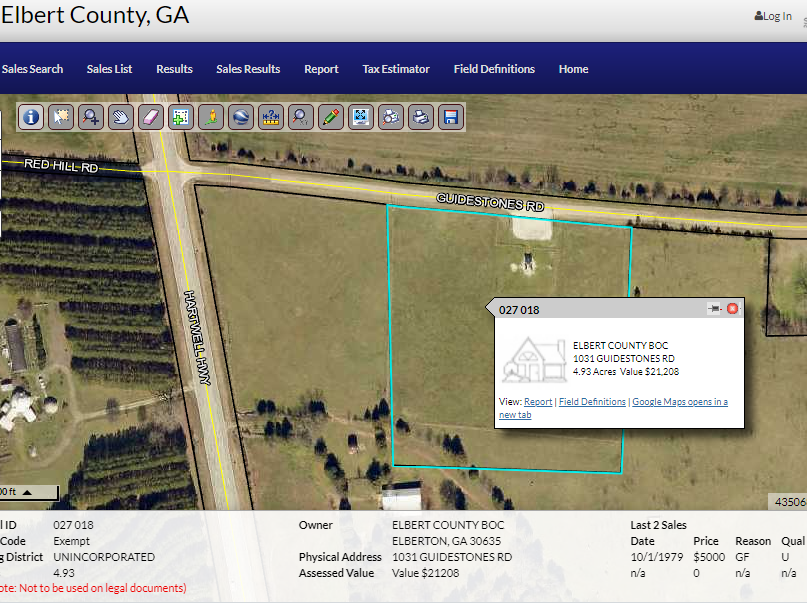Open the Google Earth globe tool
Screen dimensions: 807x609
(x=241, y=117)
